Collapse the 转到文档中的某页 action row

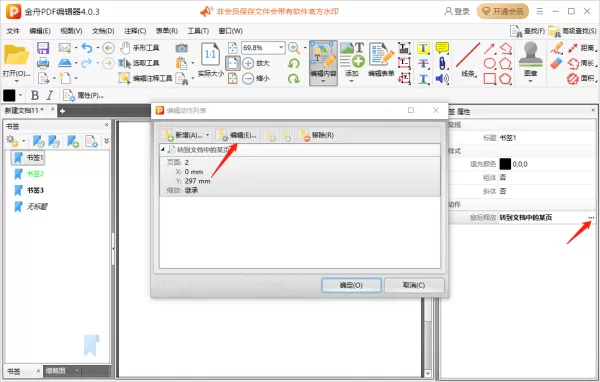point(163,150)
